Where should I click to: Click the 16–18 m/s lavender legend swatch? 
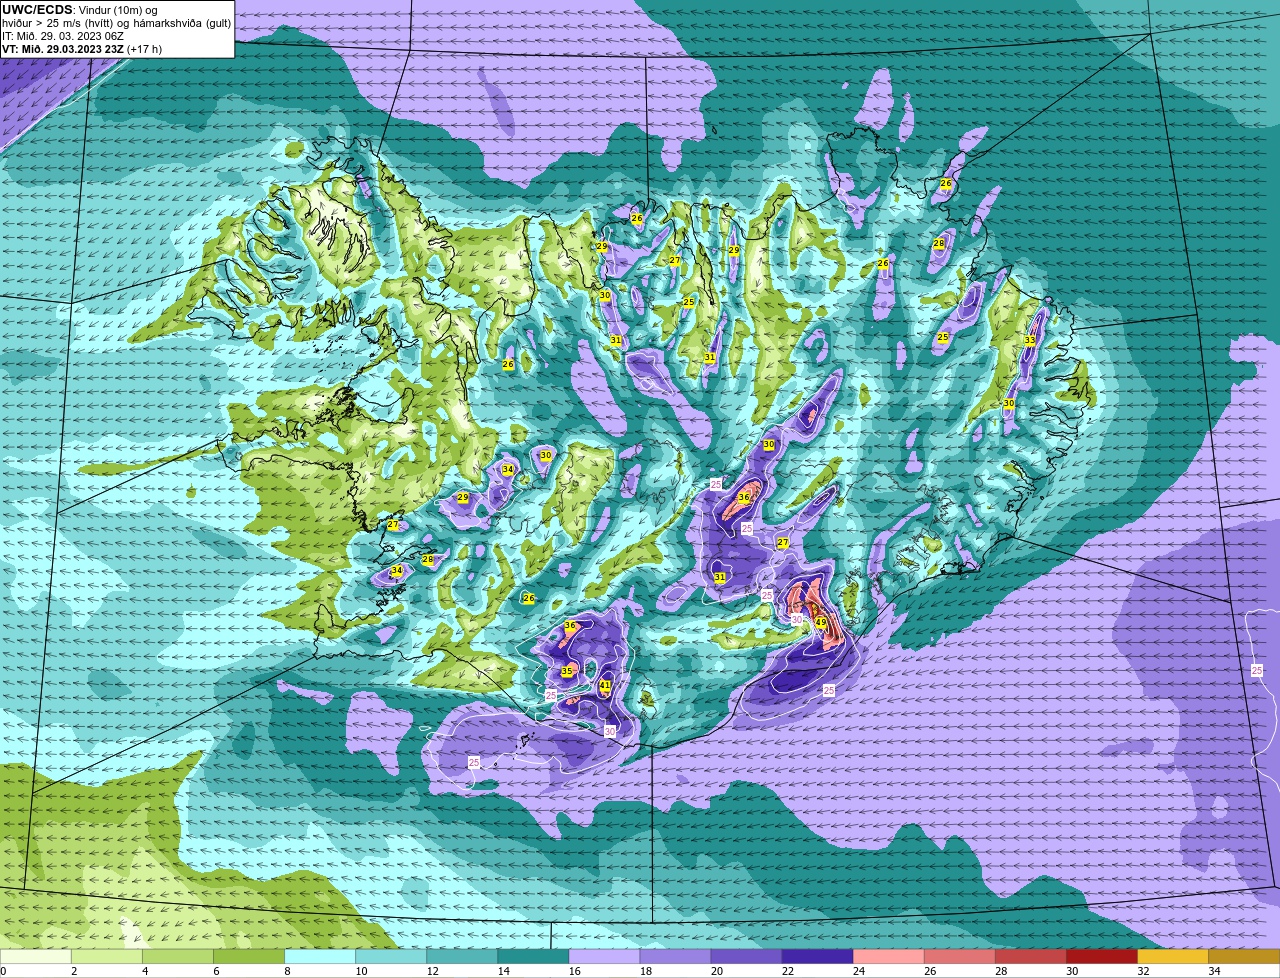(x=604, y=957)
